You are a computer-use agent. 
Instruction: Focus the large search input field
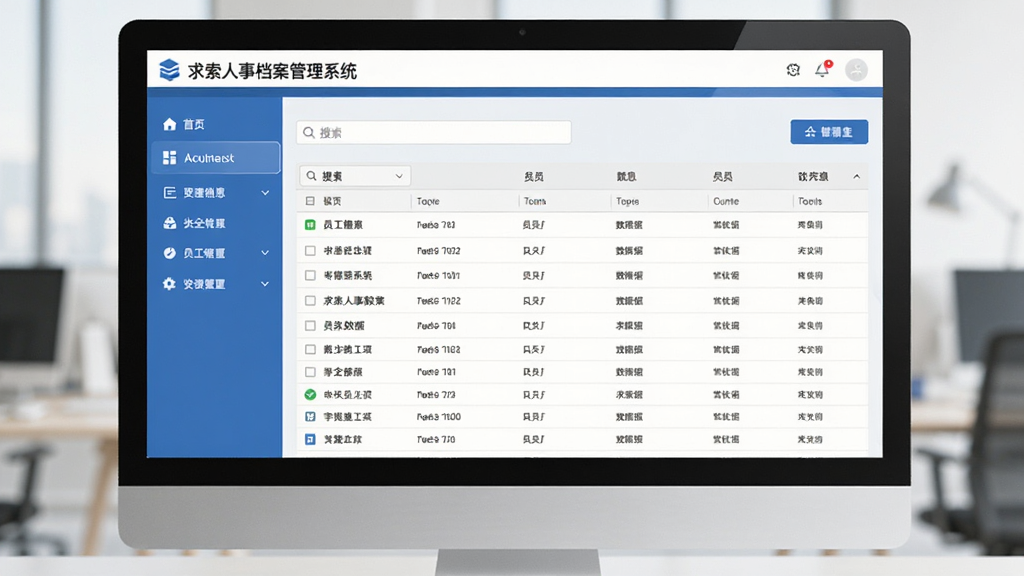tap(434, 133)
